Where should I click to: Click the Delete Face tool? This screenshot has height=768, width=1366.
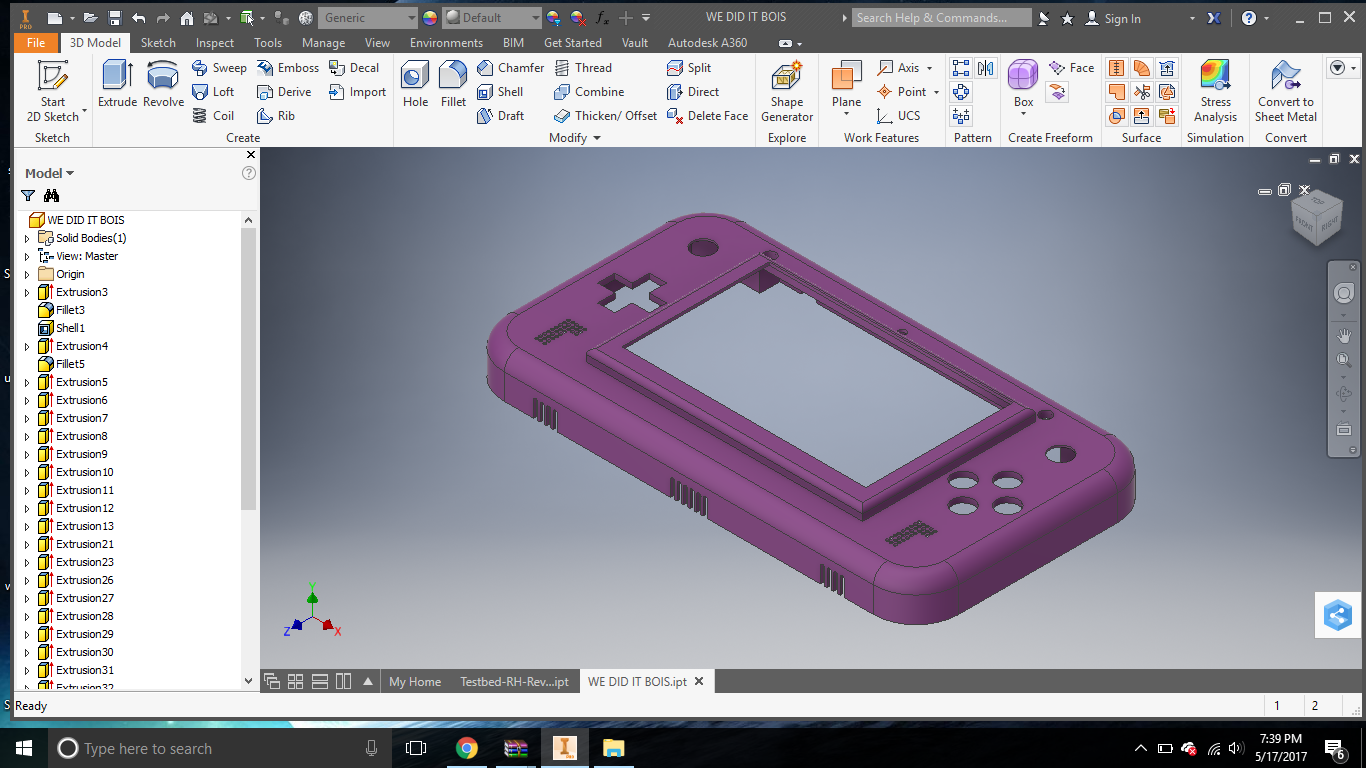pyautogui.click(x=707, y=116)
